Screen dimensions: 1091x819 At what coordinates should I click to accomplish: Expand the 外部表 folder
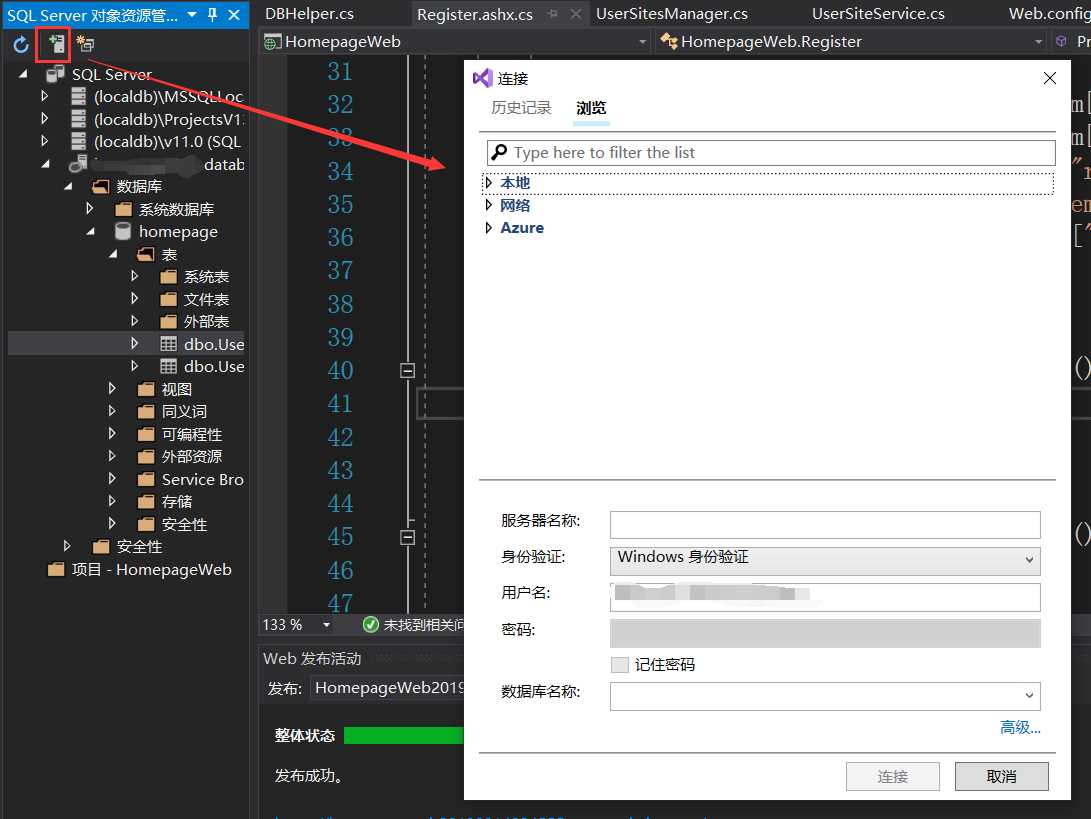134,321
